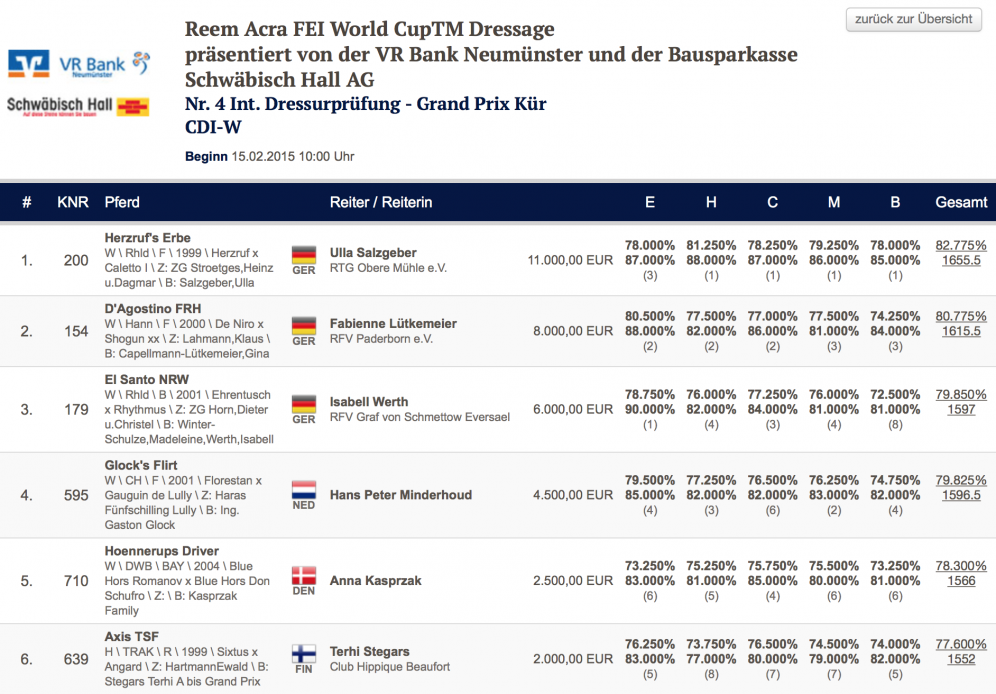Click the 'Gesamt' column header

point(961,202)
